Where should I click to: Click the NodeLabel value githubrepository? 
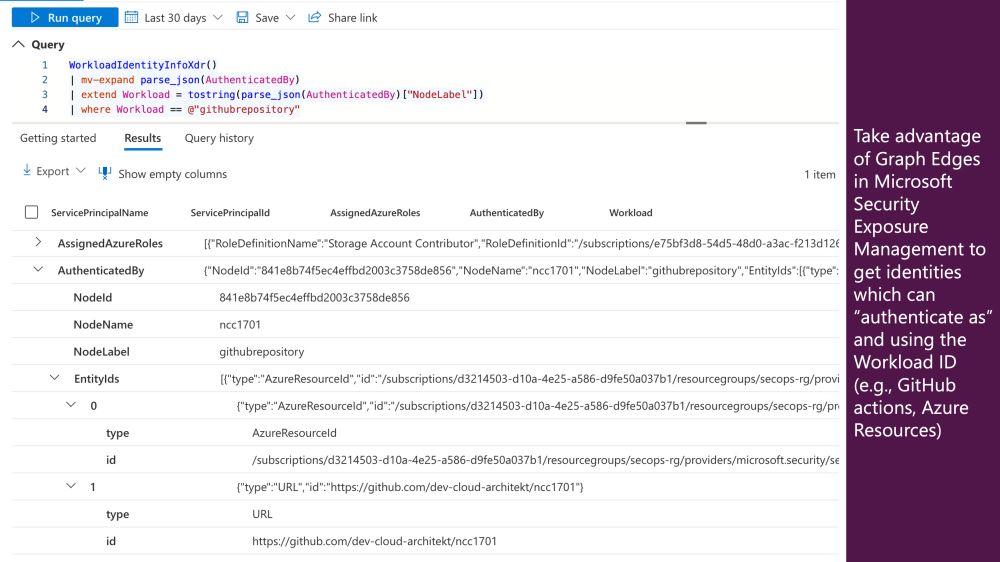coord(261,351)
